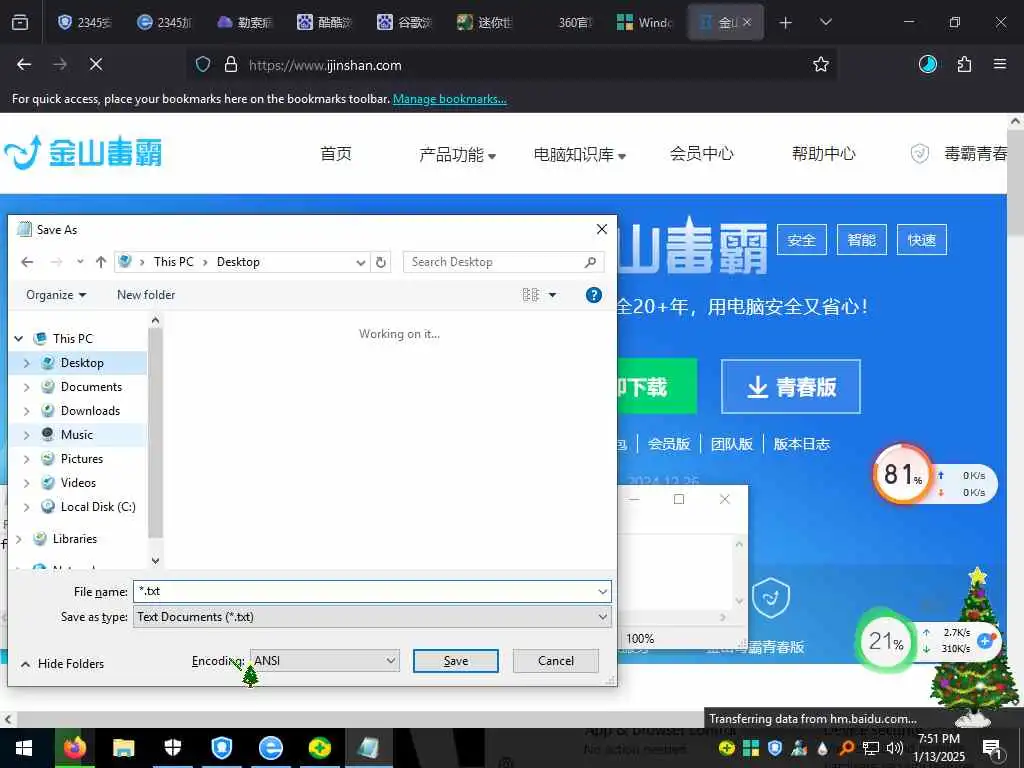Launch Firefox from the taskbar
The image size is (1024, 768).
74,748
